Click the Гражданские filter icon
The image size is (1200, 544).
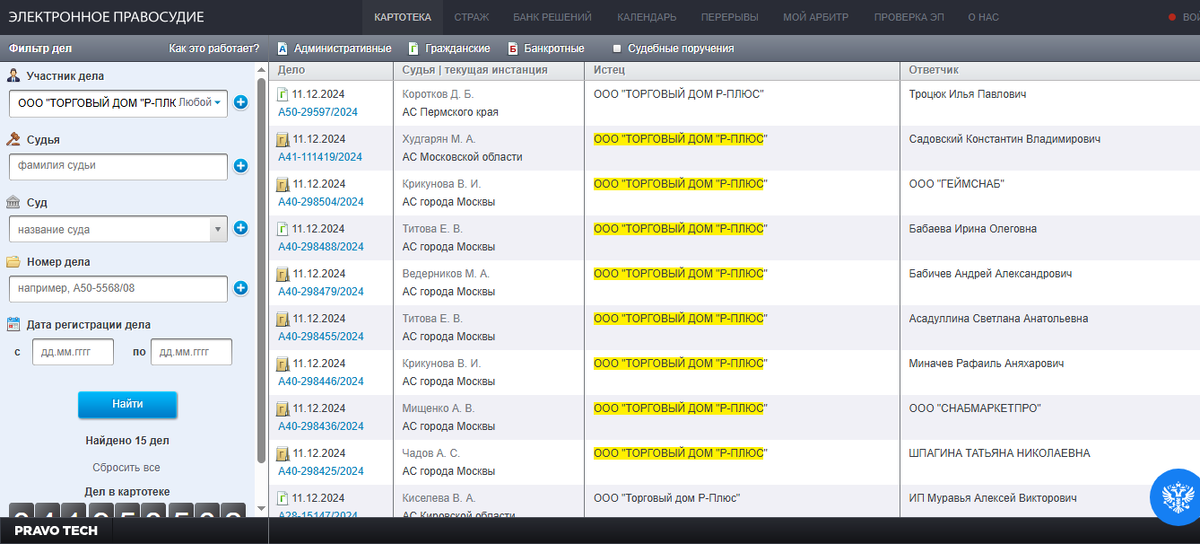[413, 48]
